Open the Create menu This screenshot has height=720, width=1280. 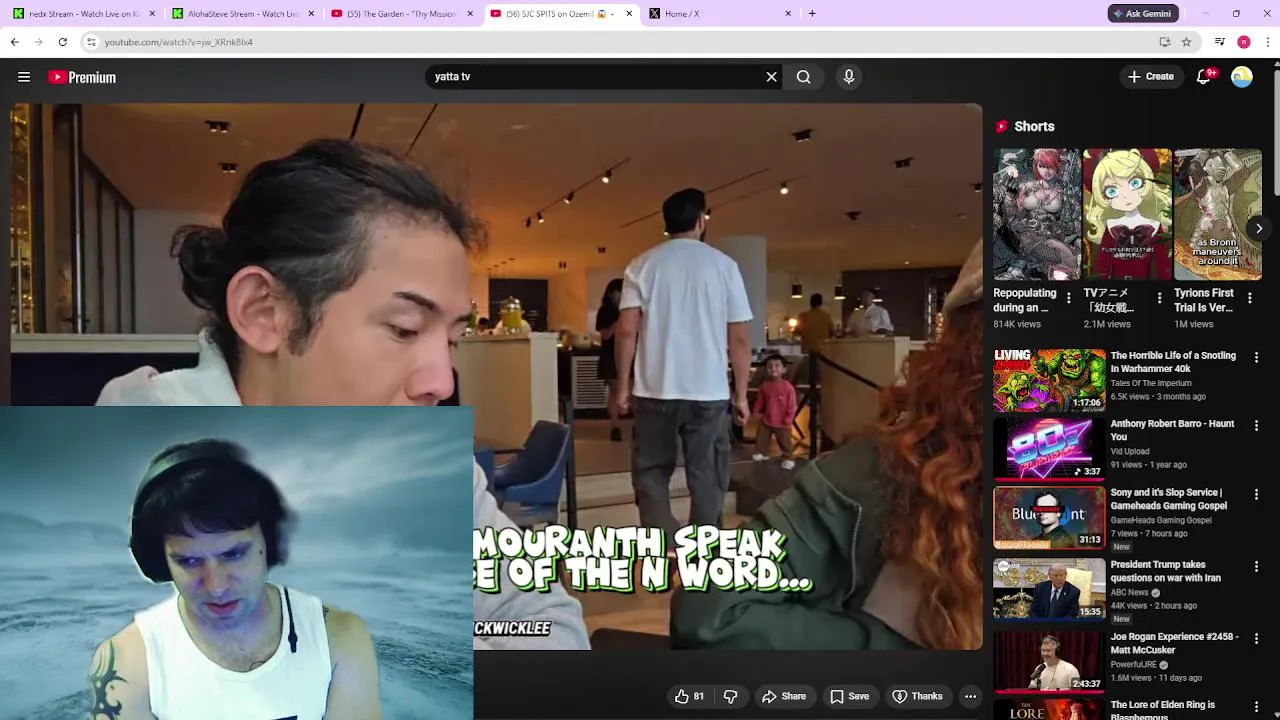(x=1151, y=76)
